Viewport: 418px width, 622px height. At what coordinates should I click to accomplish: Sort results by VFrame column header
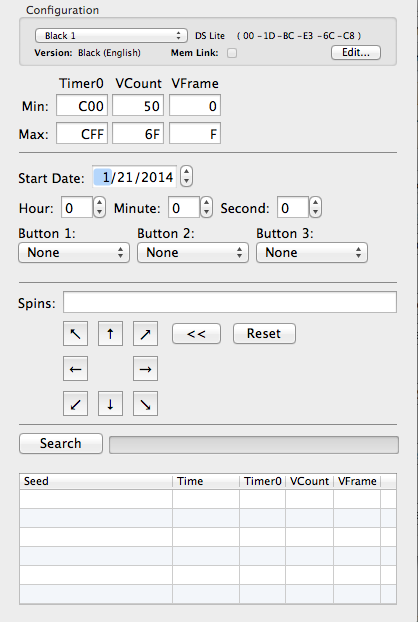pos(357,481)
